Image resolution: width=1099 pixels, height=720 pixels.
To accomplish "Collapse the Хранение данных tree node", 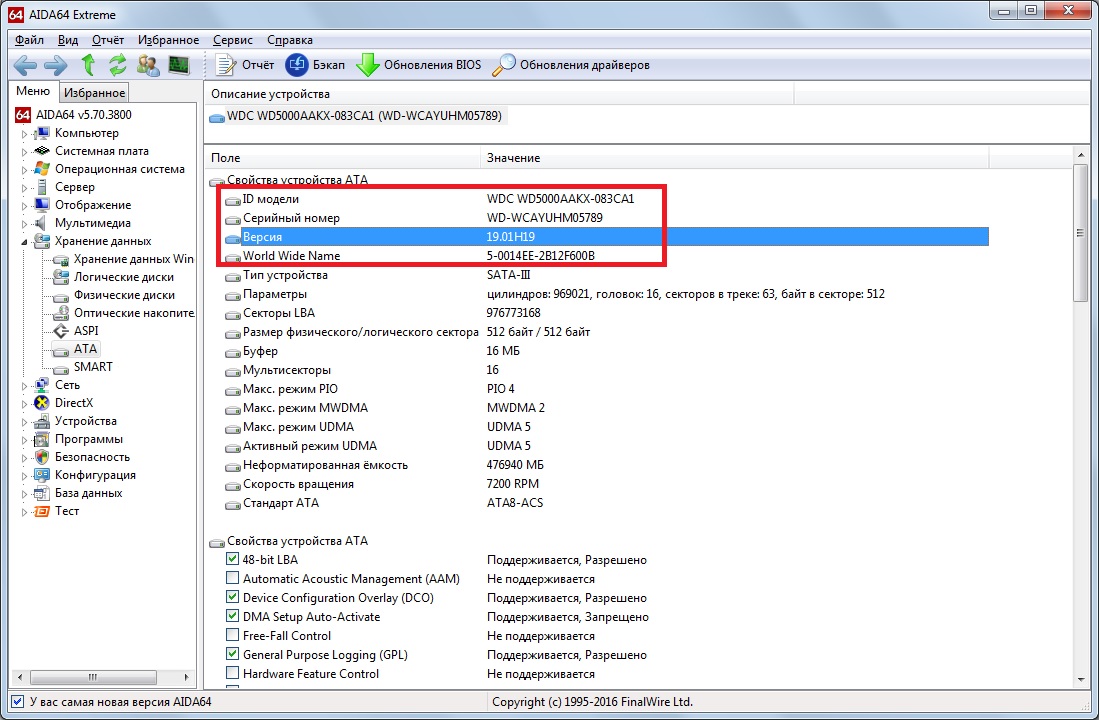I will point(25,241).
